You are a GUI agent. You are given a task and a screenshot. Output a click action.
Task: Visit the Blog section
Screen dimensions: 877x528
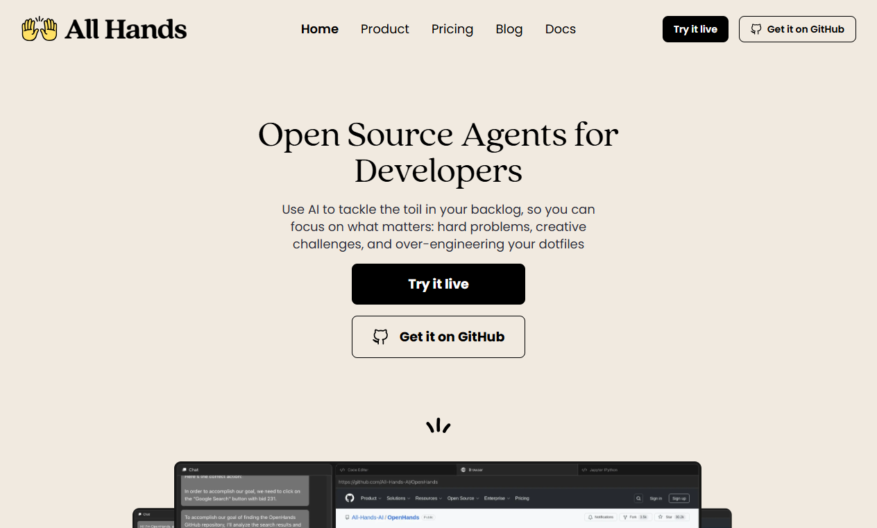pyautogui.click(x=509, y=29)
